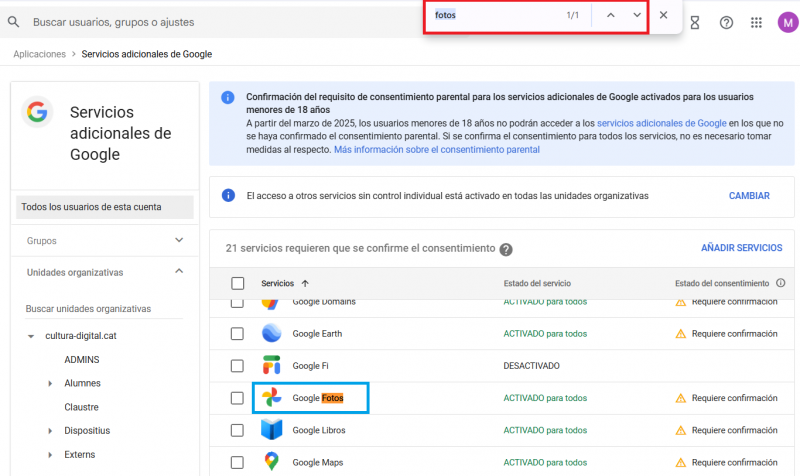Select the Alumnes organizational unit
Viewport: 800px width, 476px height.
(x=82, y=383)
